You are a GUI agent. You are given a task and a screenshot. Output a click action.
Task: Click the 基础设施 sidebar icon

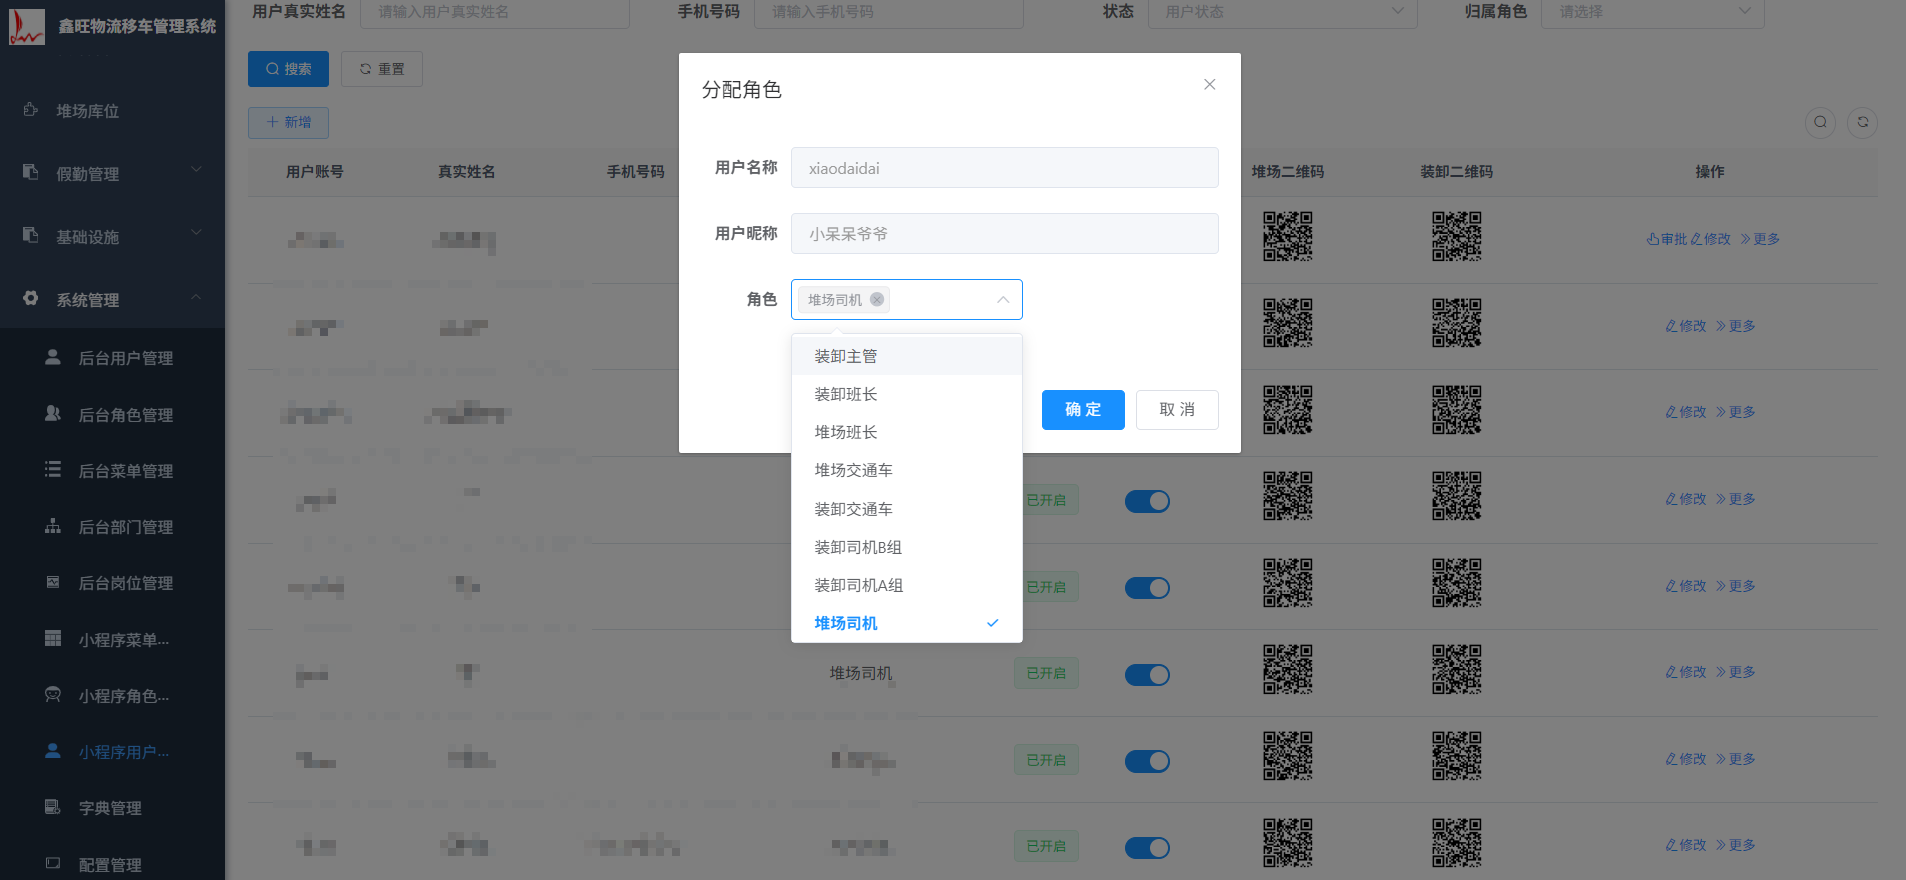pyautogui.click(x=31, y=235)
